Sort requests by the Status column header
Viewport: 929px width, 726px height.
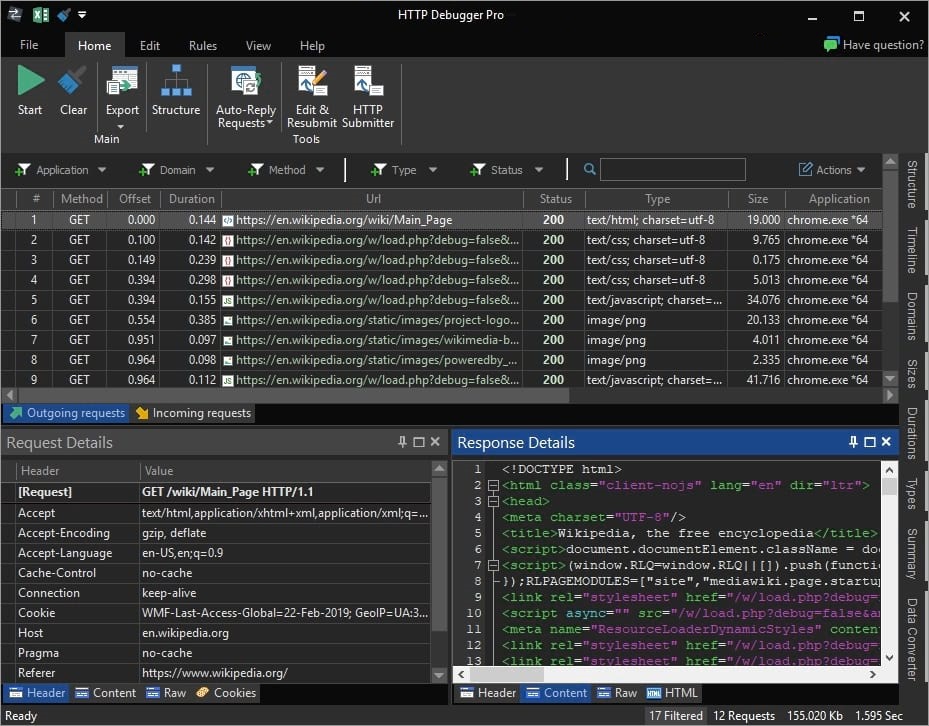pos(555,199)
